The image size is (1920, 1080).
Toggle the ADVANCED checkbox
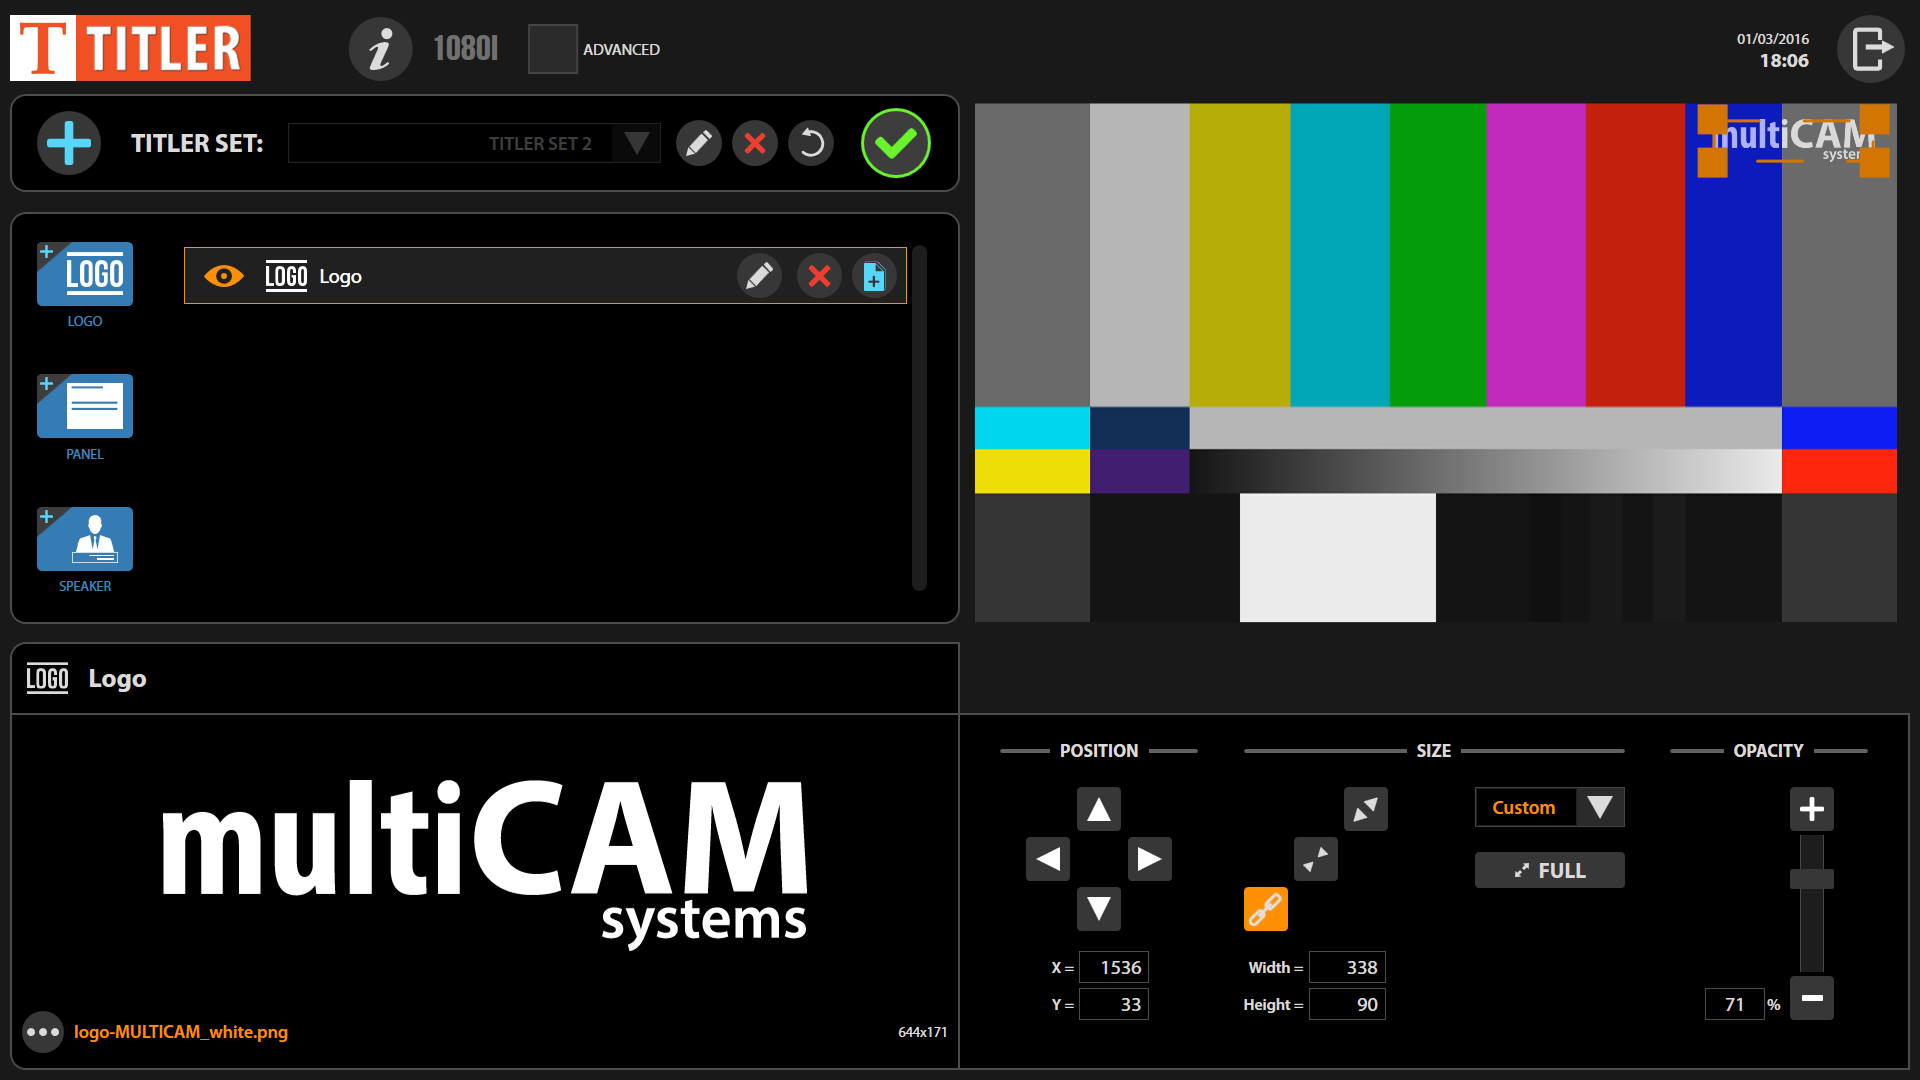(x=552, y=49)
